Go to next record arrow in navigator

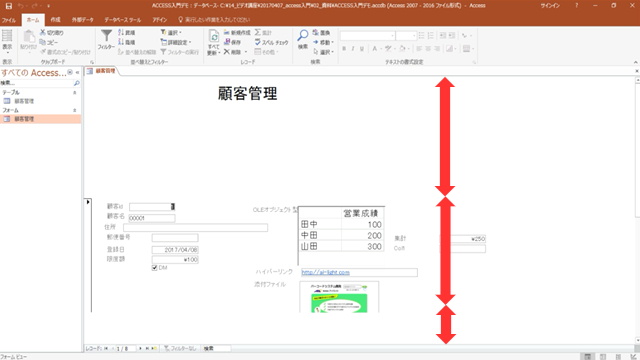pos(140,349)
